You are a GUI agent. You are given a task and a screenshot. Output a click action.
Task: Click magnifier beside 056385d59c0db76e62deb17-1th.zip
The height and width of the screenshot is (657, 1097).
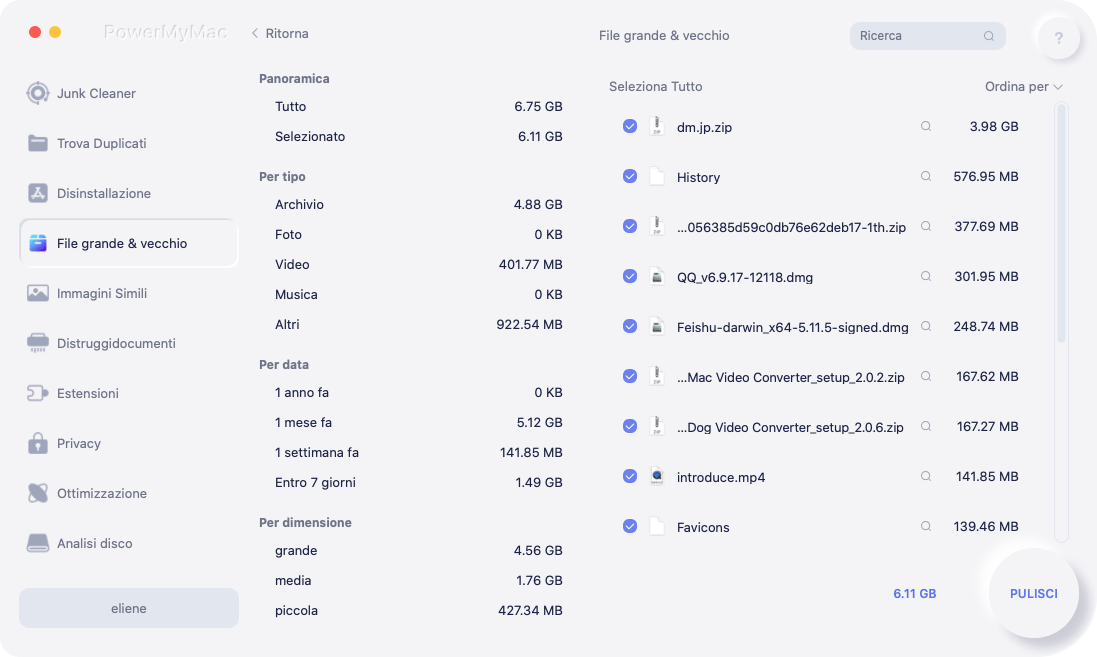pyautogui.click(x=926, y=227)
